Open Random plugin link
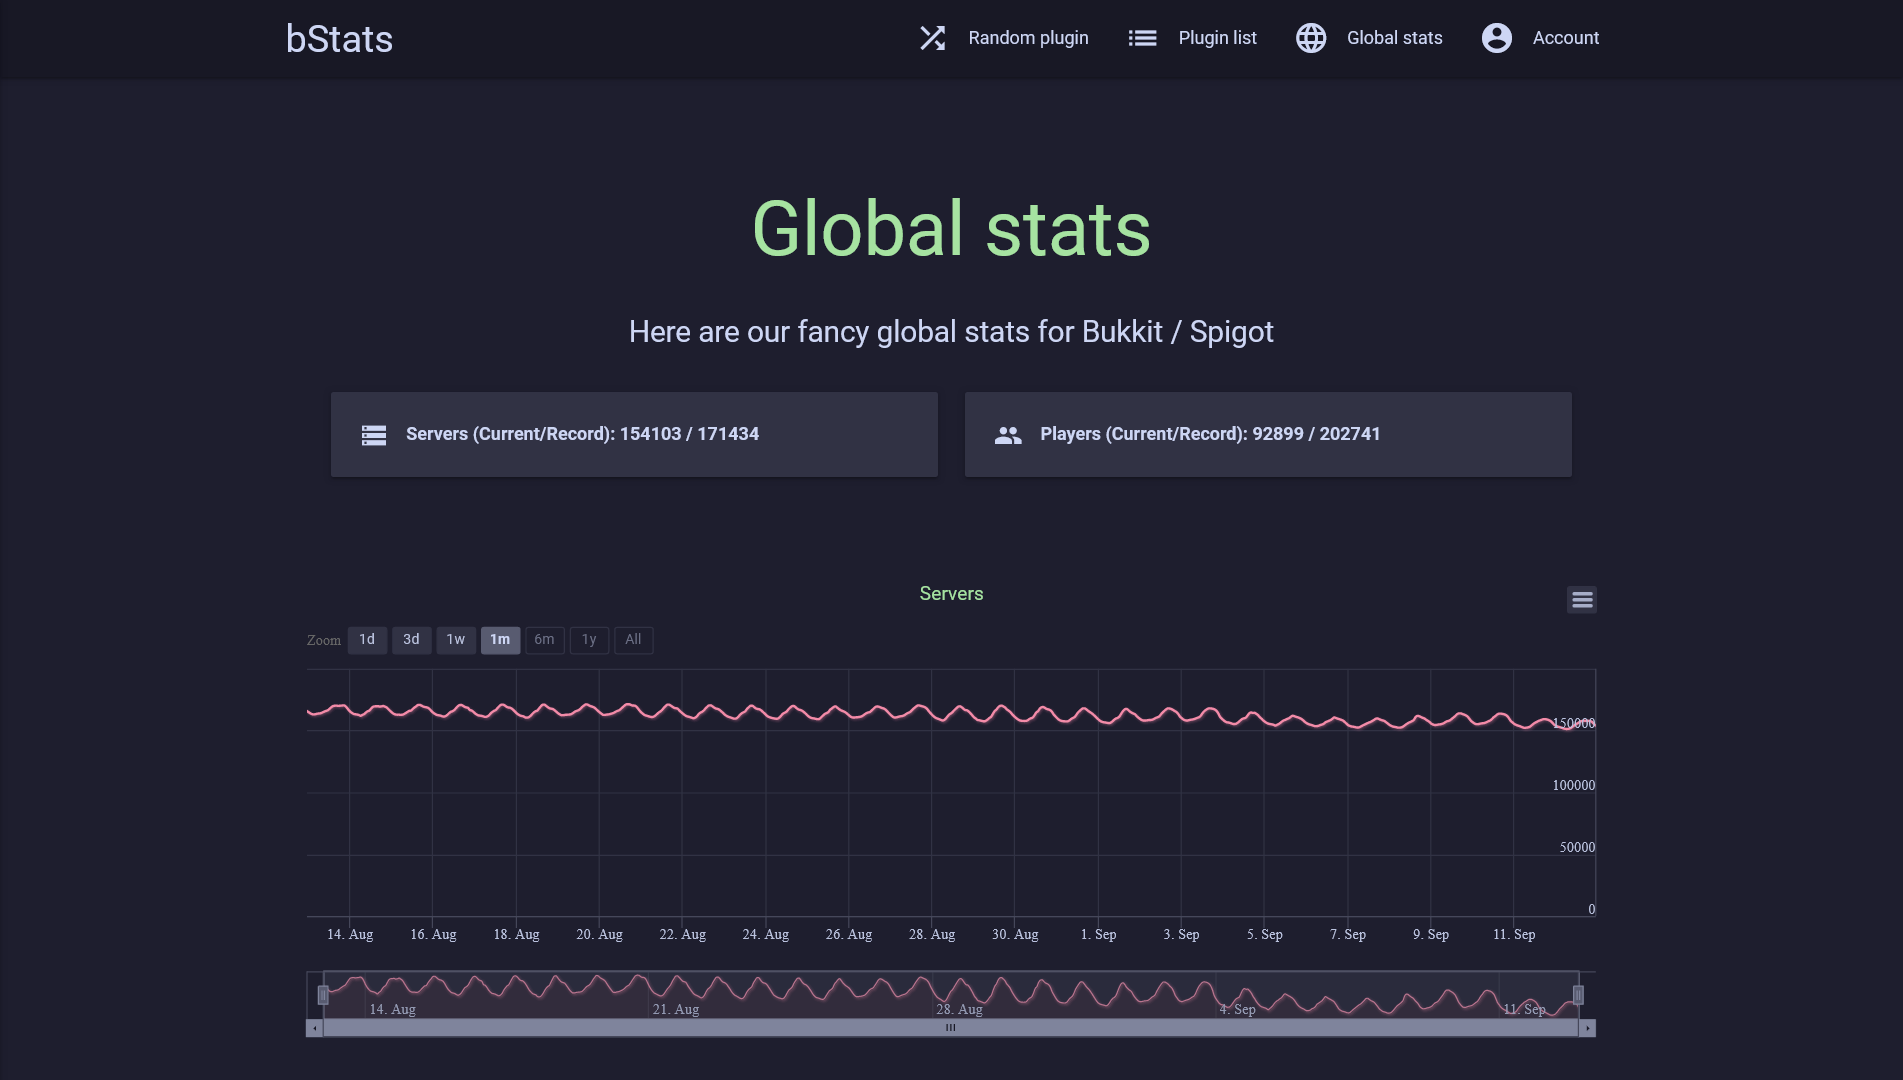1903x1080 pixels. pyautogui.click(x=1028, y=38)
